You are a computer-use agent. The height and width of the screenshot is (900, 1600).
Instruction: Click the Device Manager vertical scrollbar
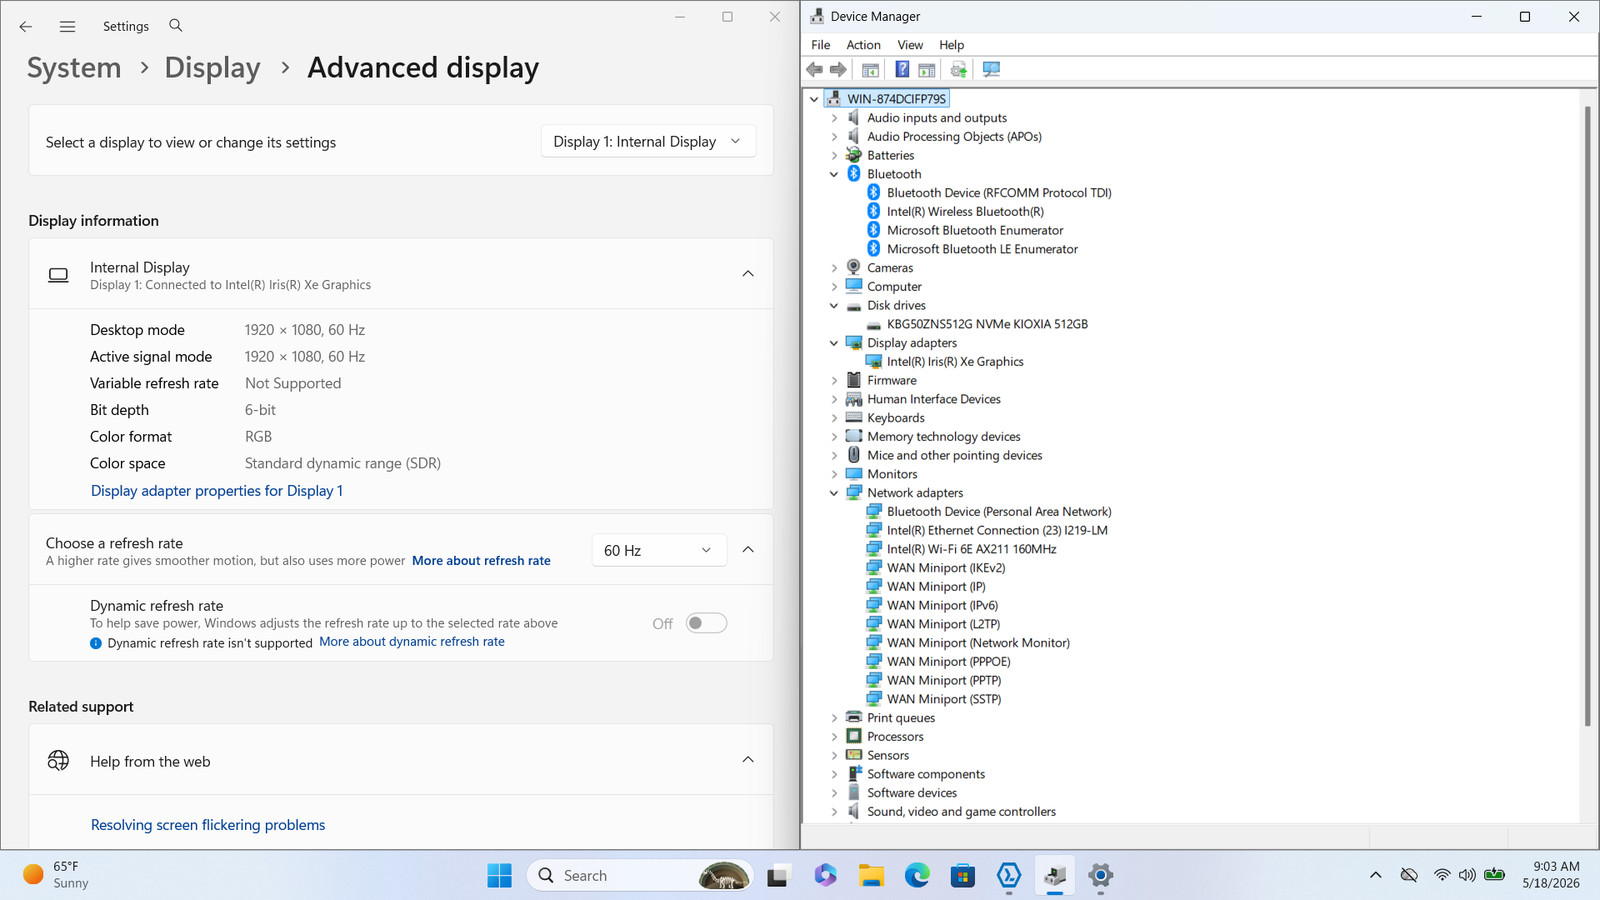click(1587, 415)
